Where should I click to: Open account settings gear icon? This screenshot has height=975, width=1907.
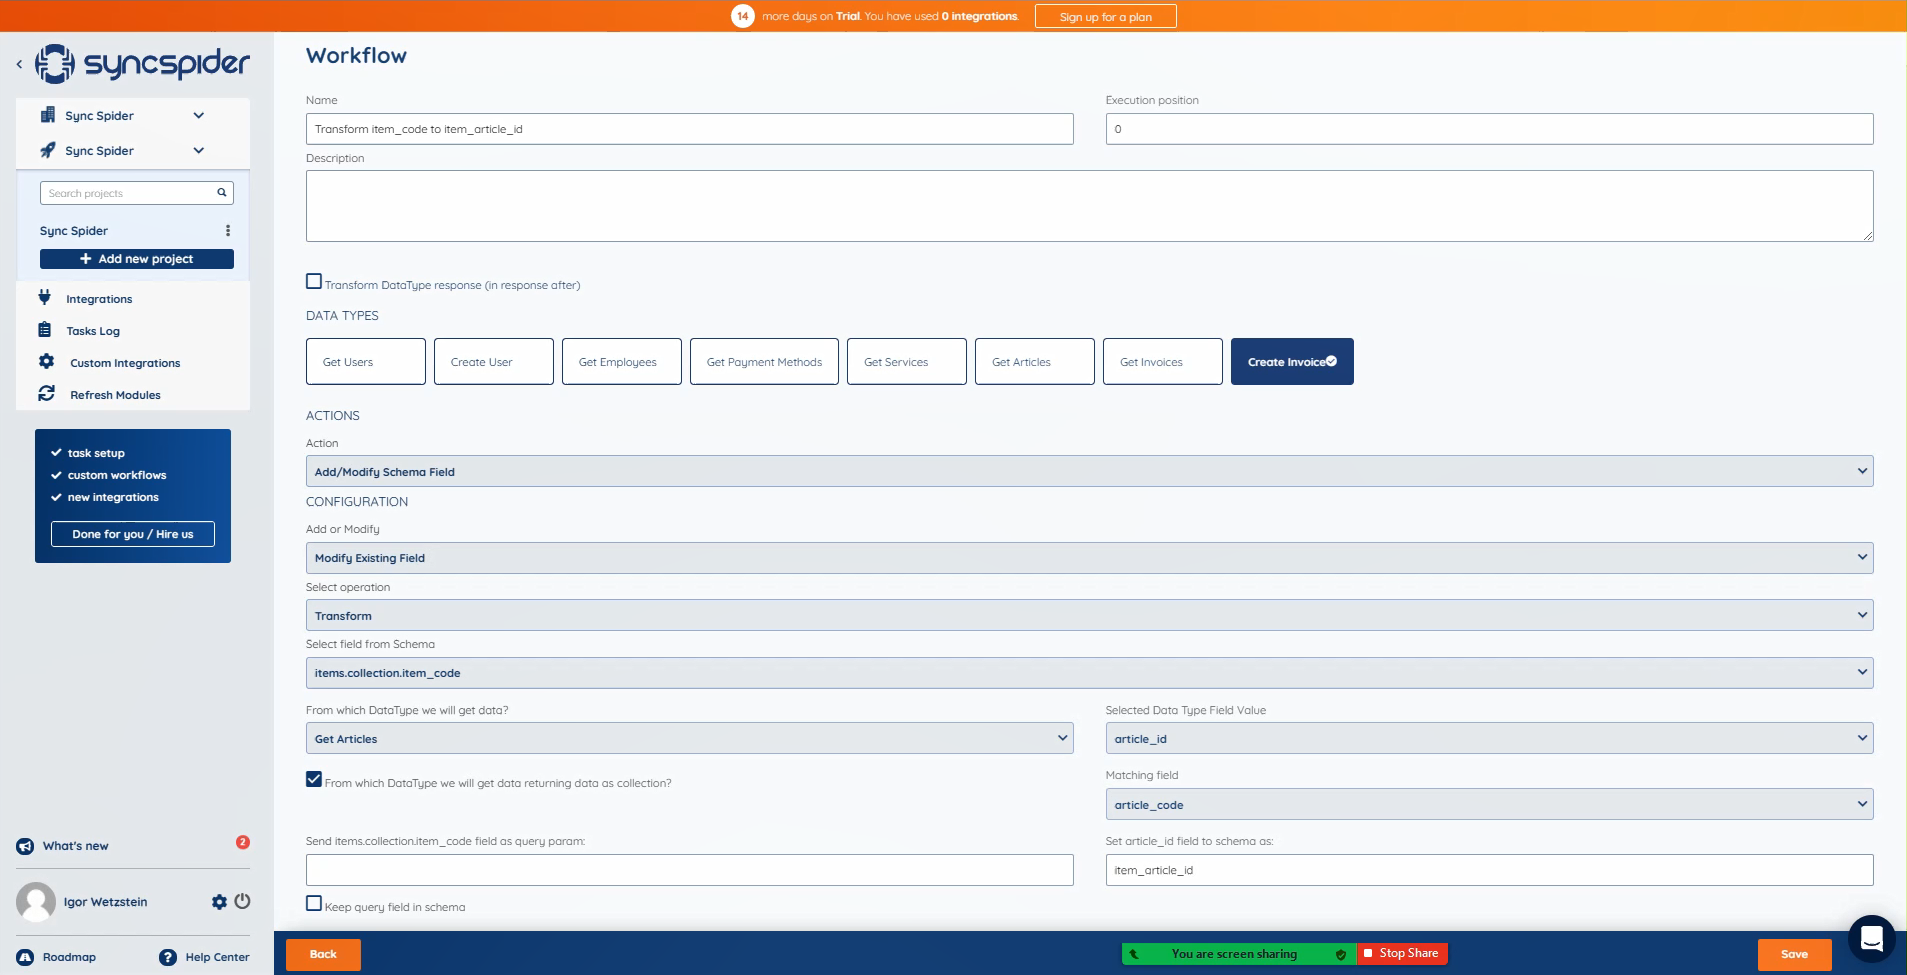coord(219,902)
